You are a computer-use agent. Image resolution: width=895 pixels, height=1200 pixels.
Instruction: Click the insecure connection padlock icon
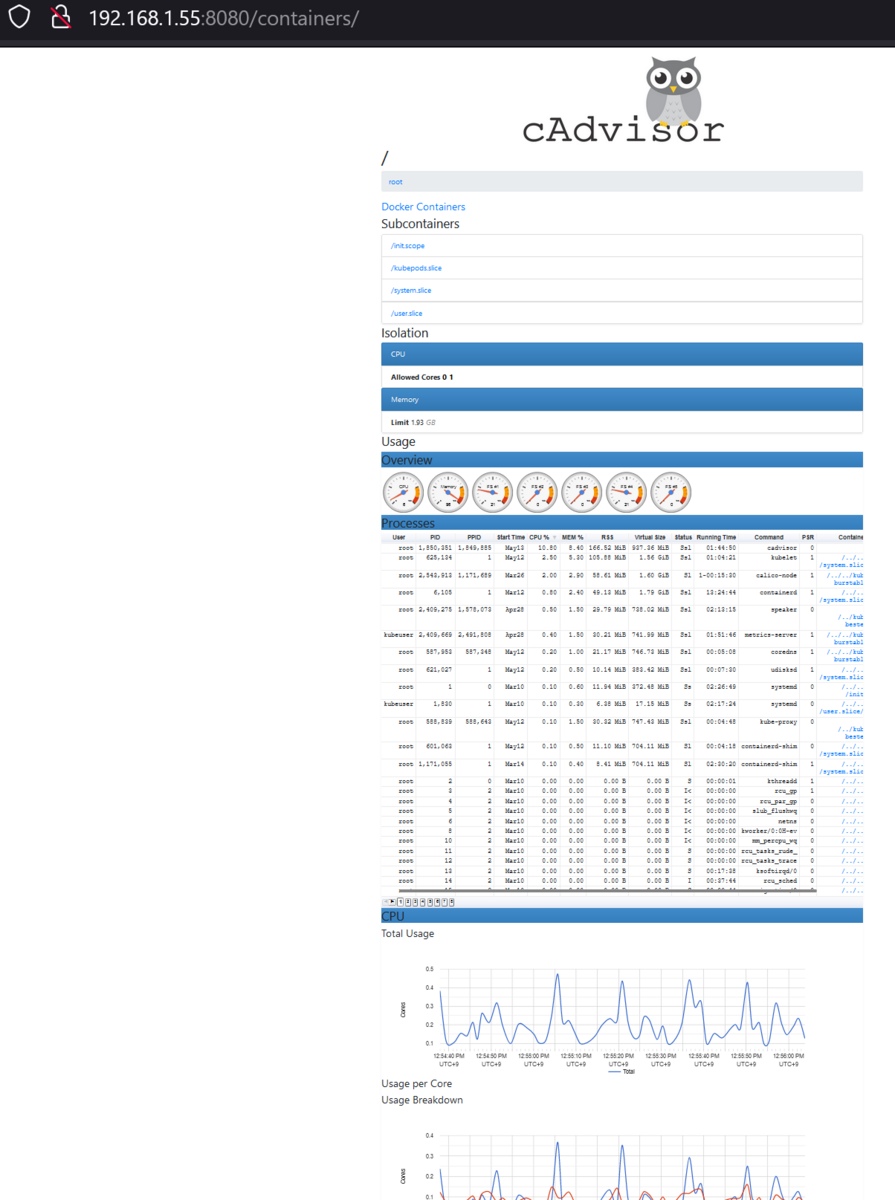point(61,18)
